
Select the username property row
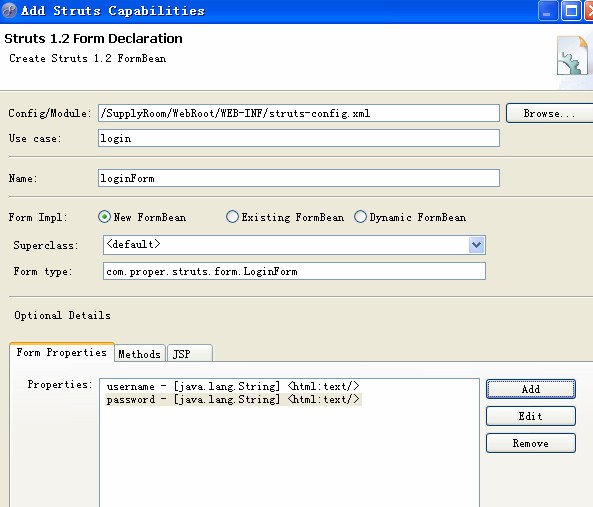233,386
